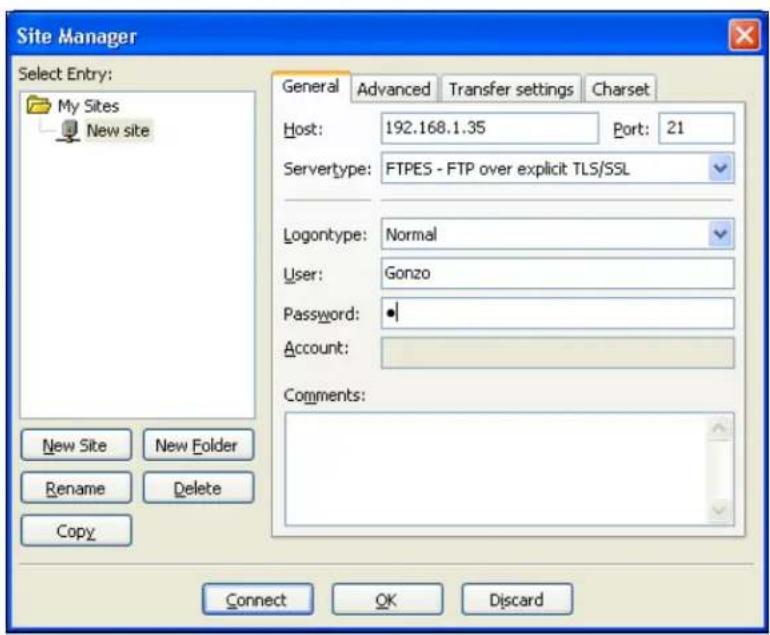
Task: Open the Servertype dropdown arrow
Action: point(720,168)
